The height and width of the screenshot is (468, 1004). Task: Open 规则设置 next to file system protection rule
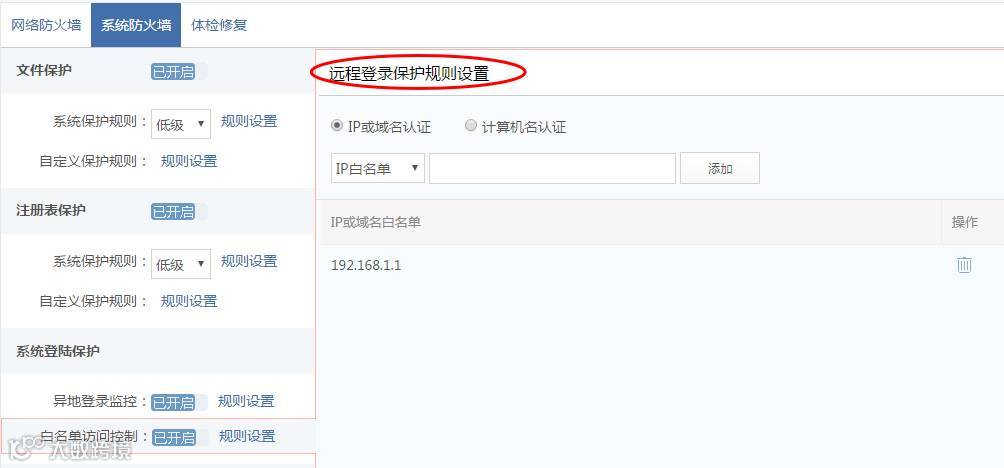pyautogui.click(x=249, y=121)
